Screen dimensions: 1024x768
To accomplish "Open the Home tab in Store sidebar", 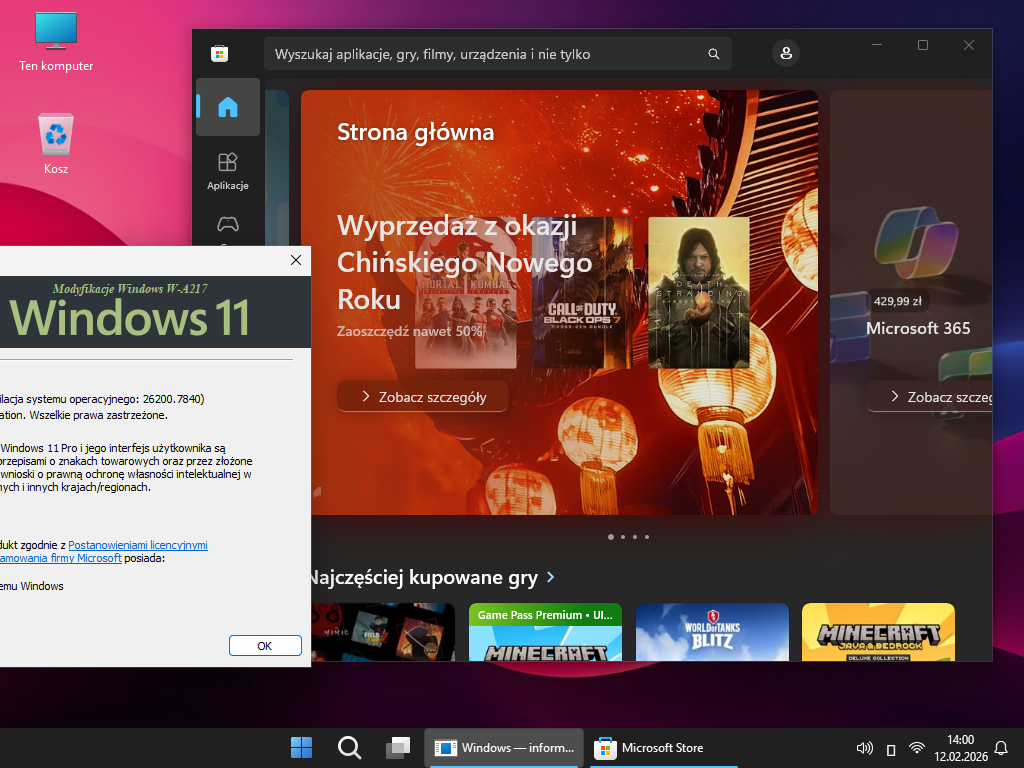I will point(228,107).
